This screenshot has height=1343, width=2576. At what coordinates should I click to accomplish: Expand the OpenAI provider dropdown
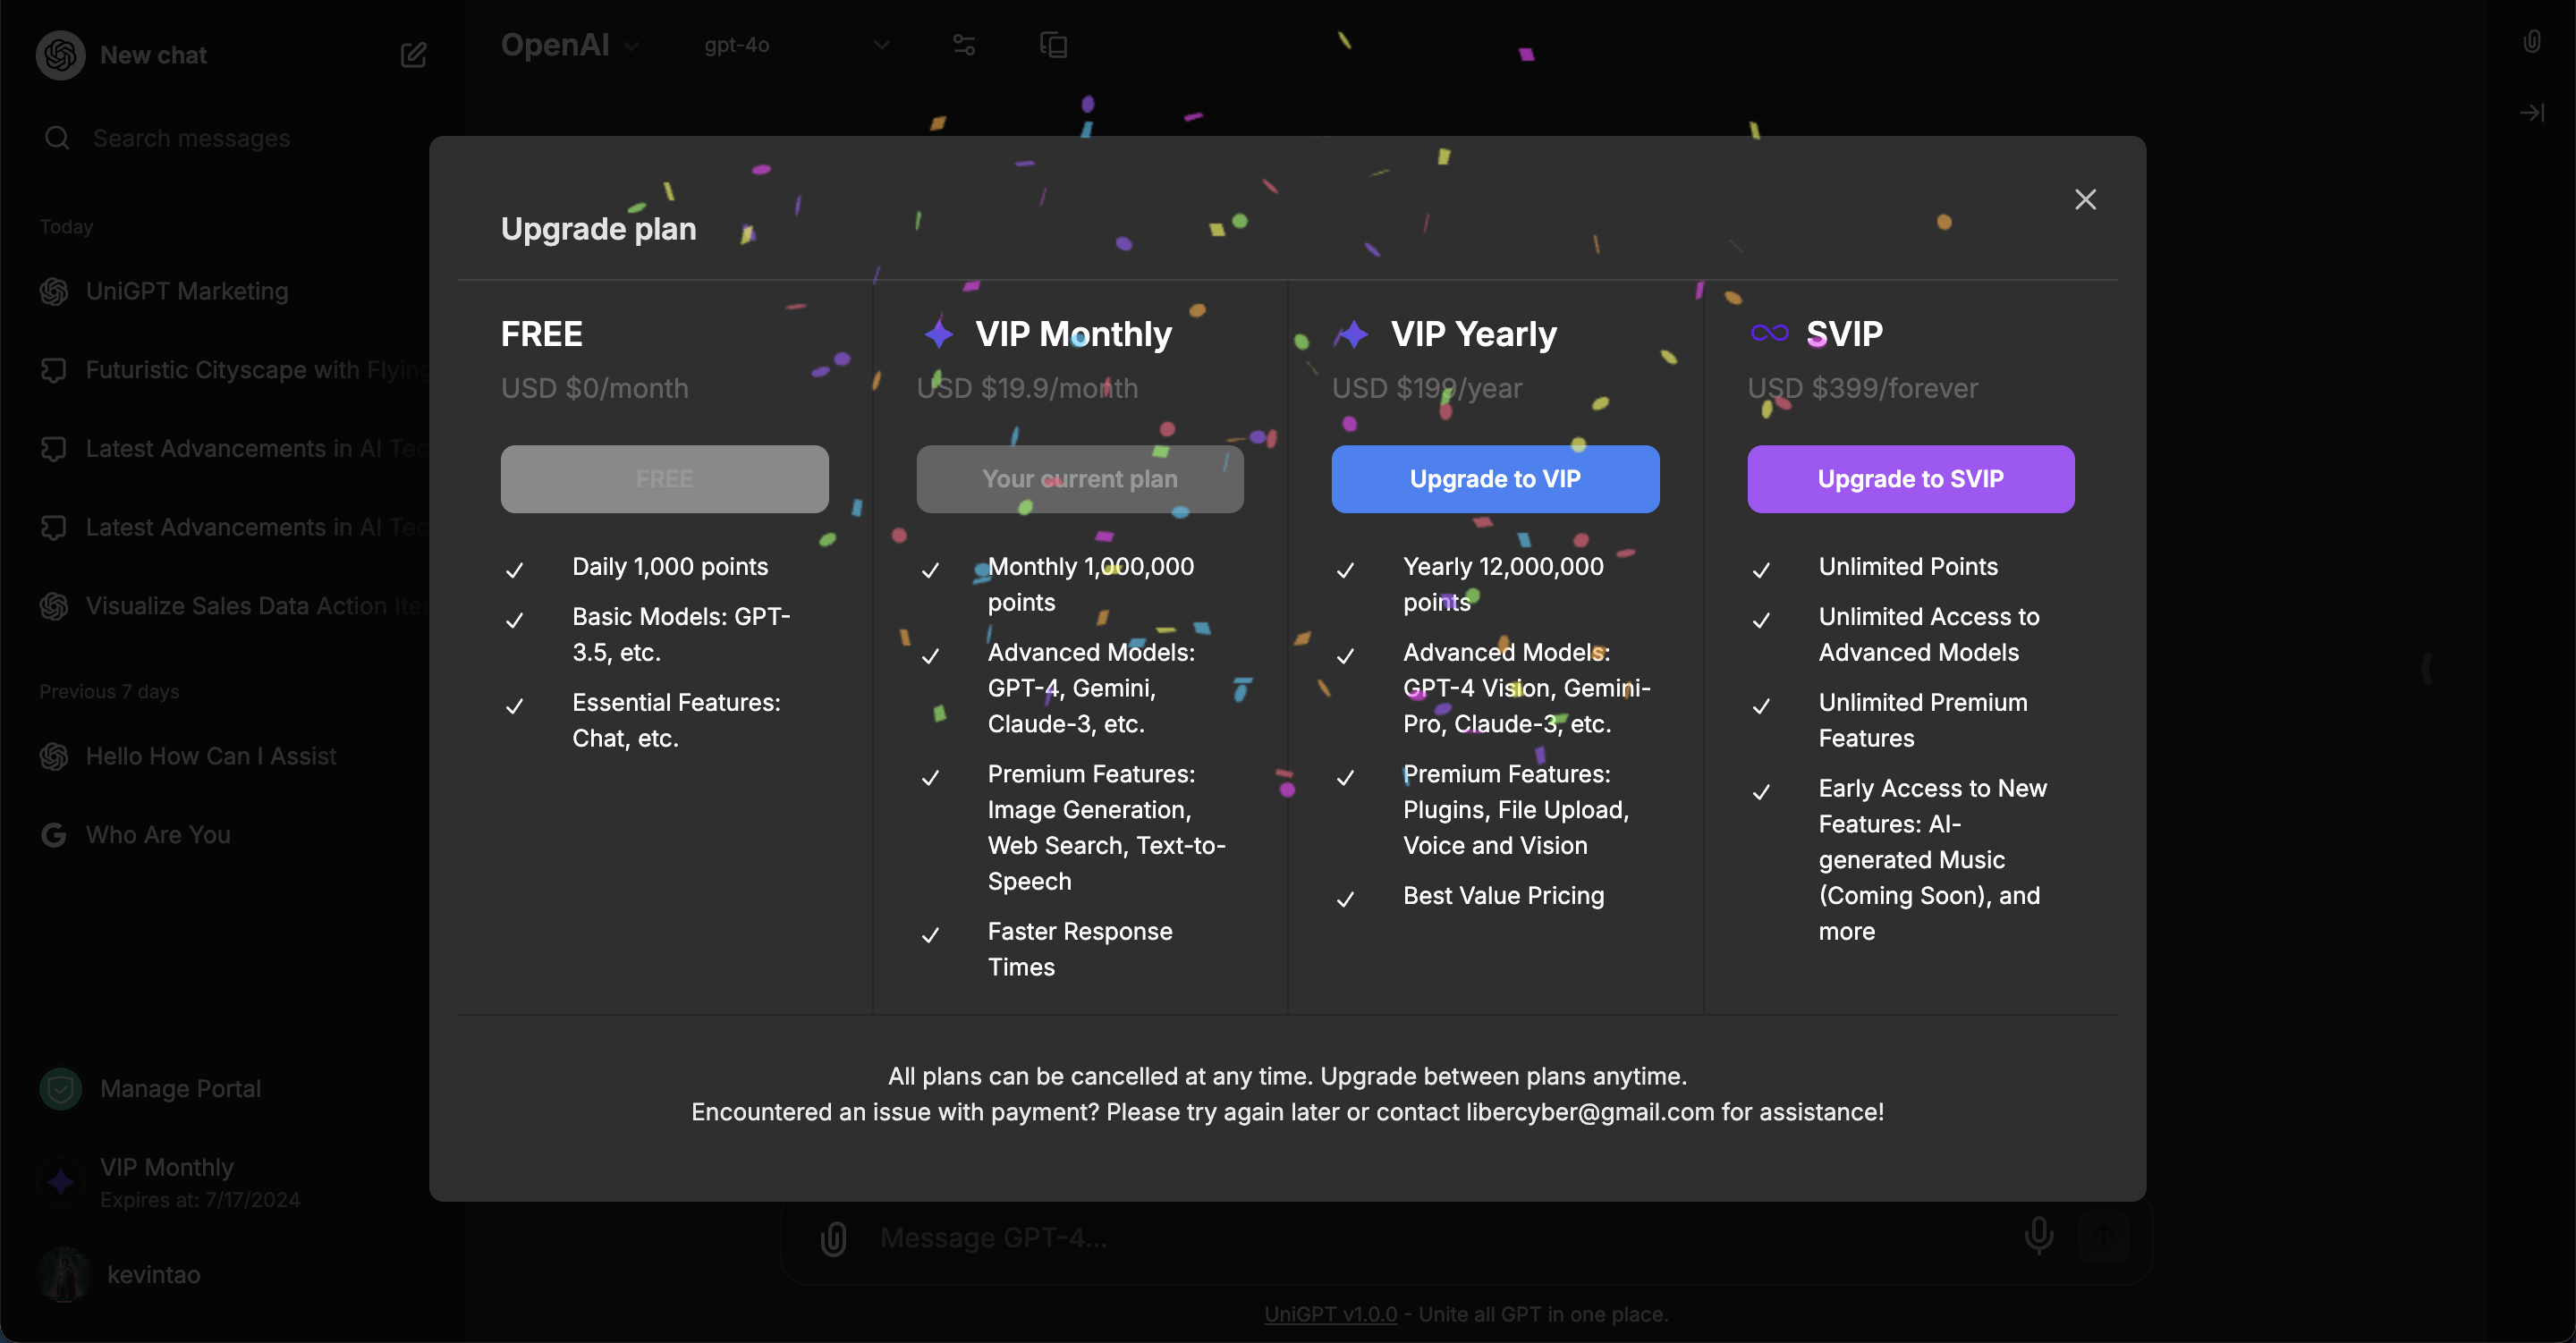tap(570, 45)
